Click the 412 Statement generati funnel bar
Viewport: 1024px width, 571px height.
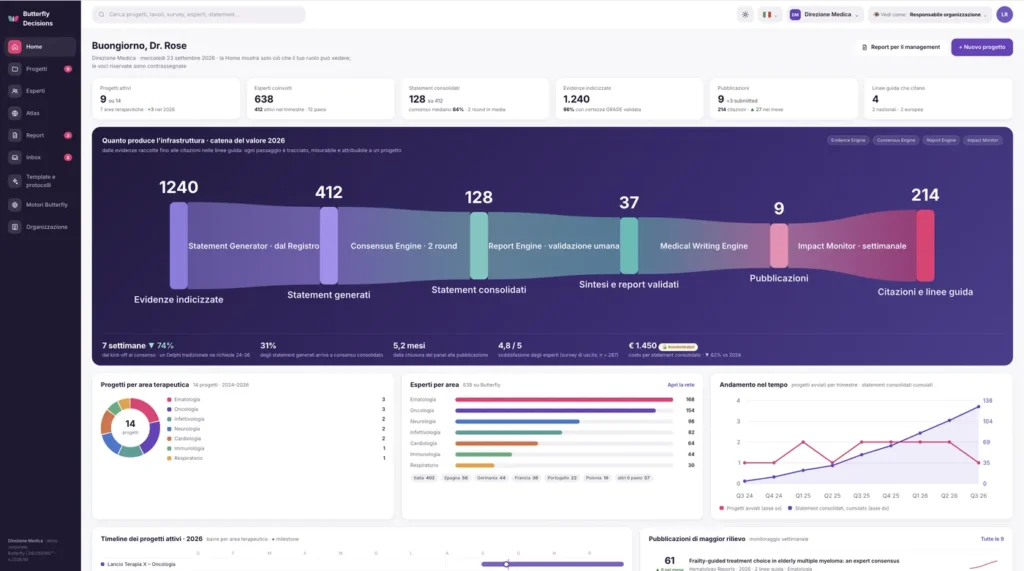(328, 246)
